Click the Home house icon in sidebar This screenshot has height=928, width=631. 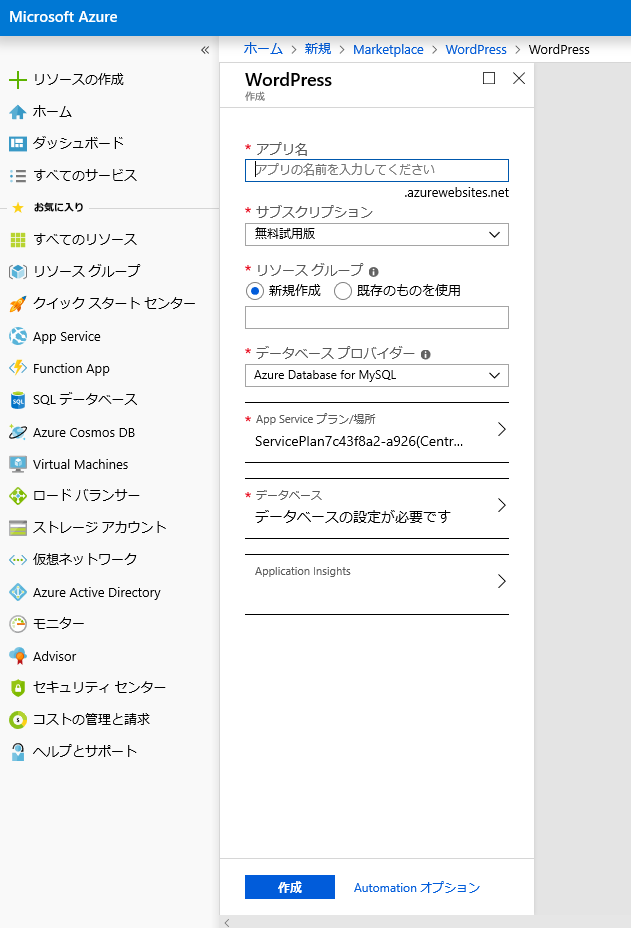click(x=18, y=112)
